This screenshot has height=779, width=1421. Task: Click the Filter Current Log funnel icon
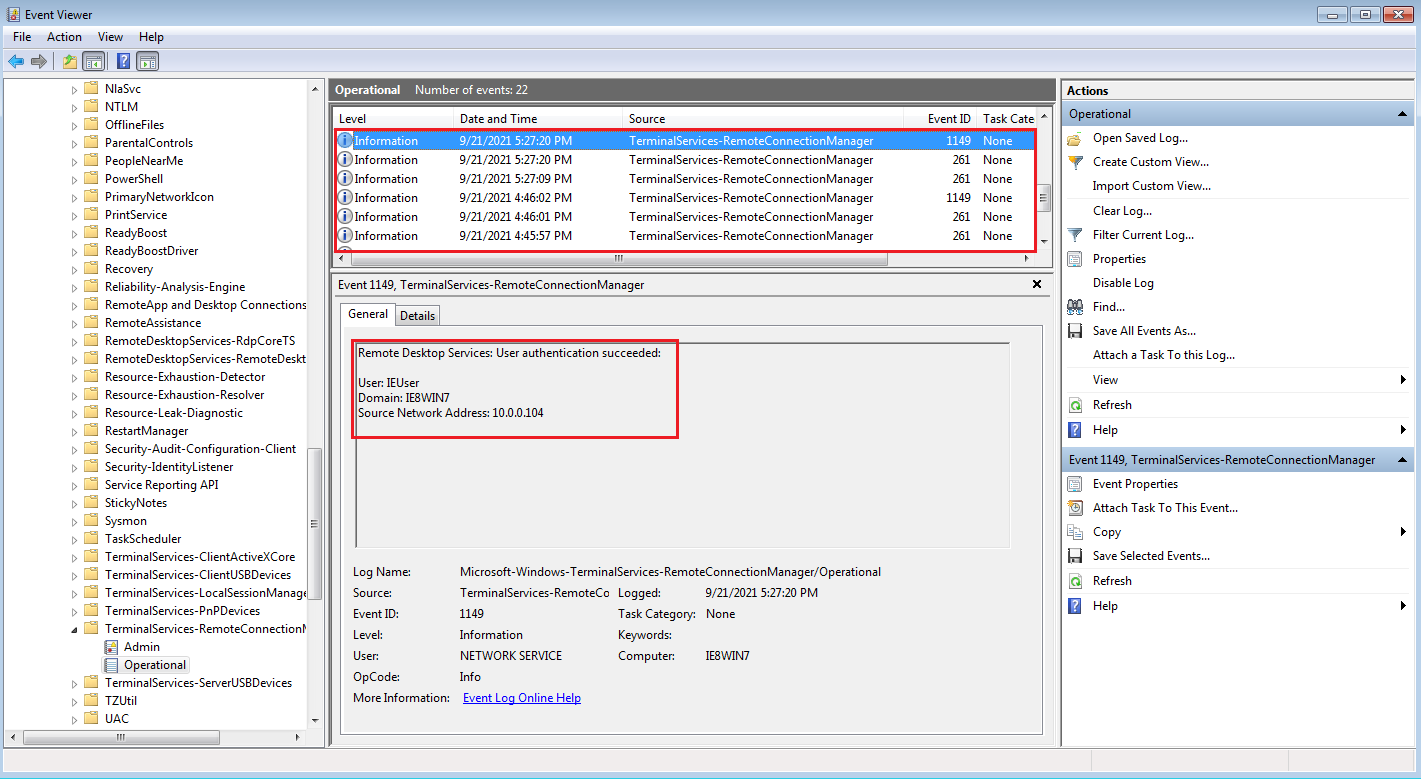pyautogui.click(x=1075, y=235)
